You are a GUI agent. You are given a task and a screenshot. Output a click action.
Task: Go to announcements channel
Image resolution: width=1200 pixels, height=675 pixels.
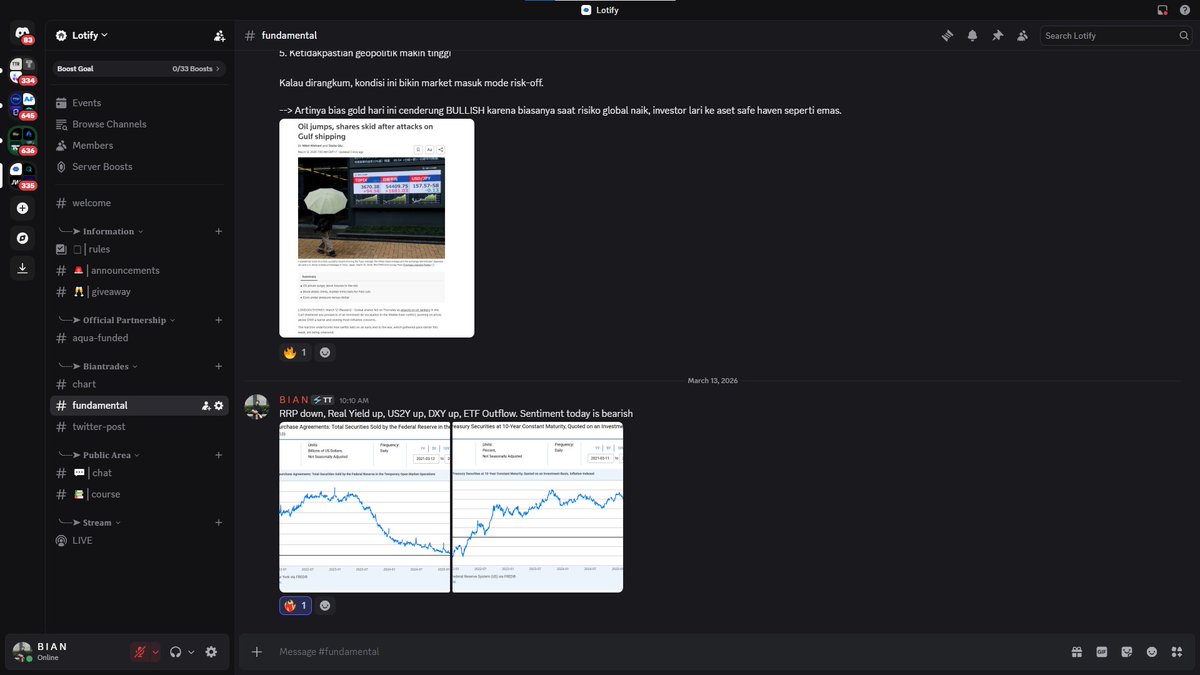(138, 270)
